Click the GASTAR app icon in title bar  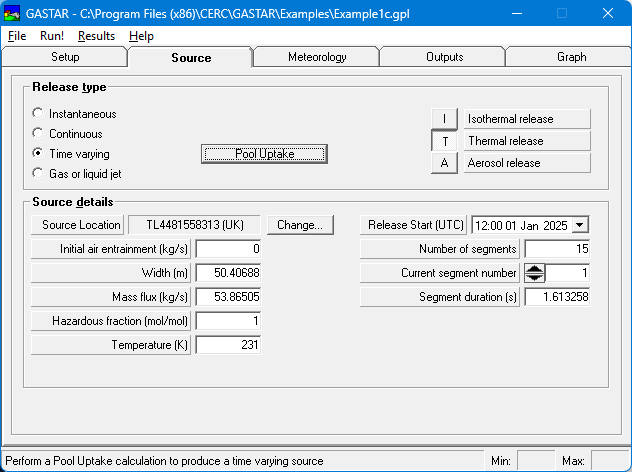(x=12, y=13)
